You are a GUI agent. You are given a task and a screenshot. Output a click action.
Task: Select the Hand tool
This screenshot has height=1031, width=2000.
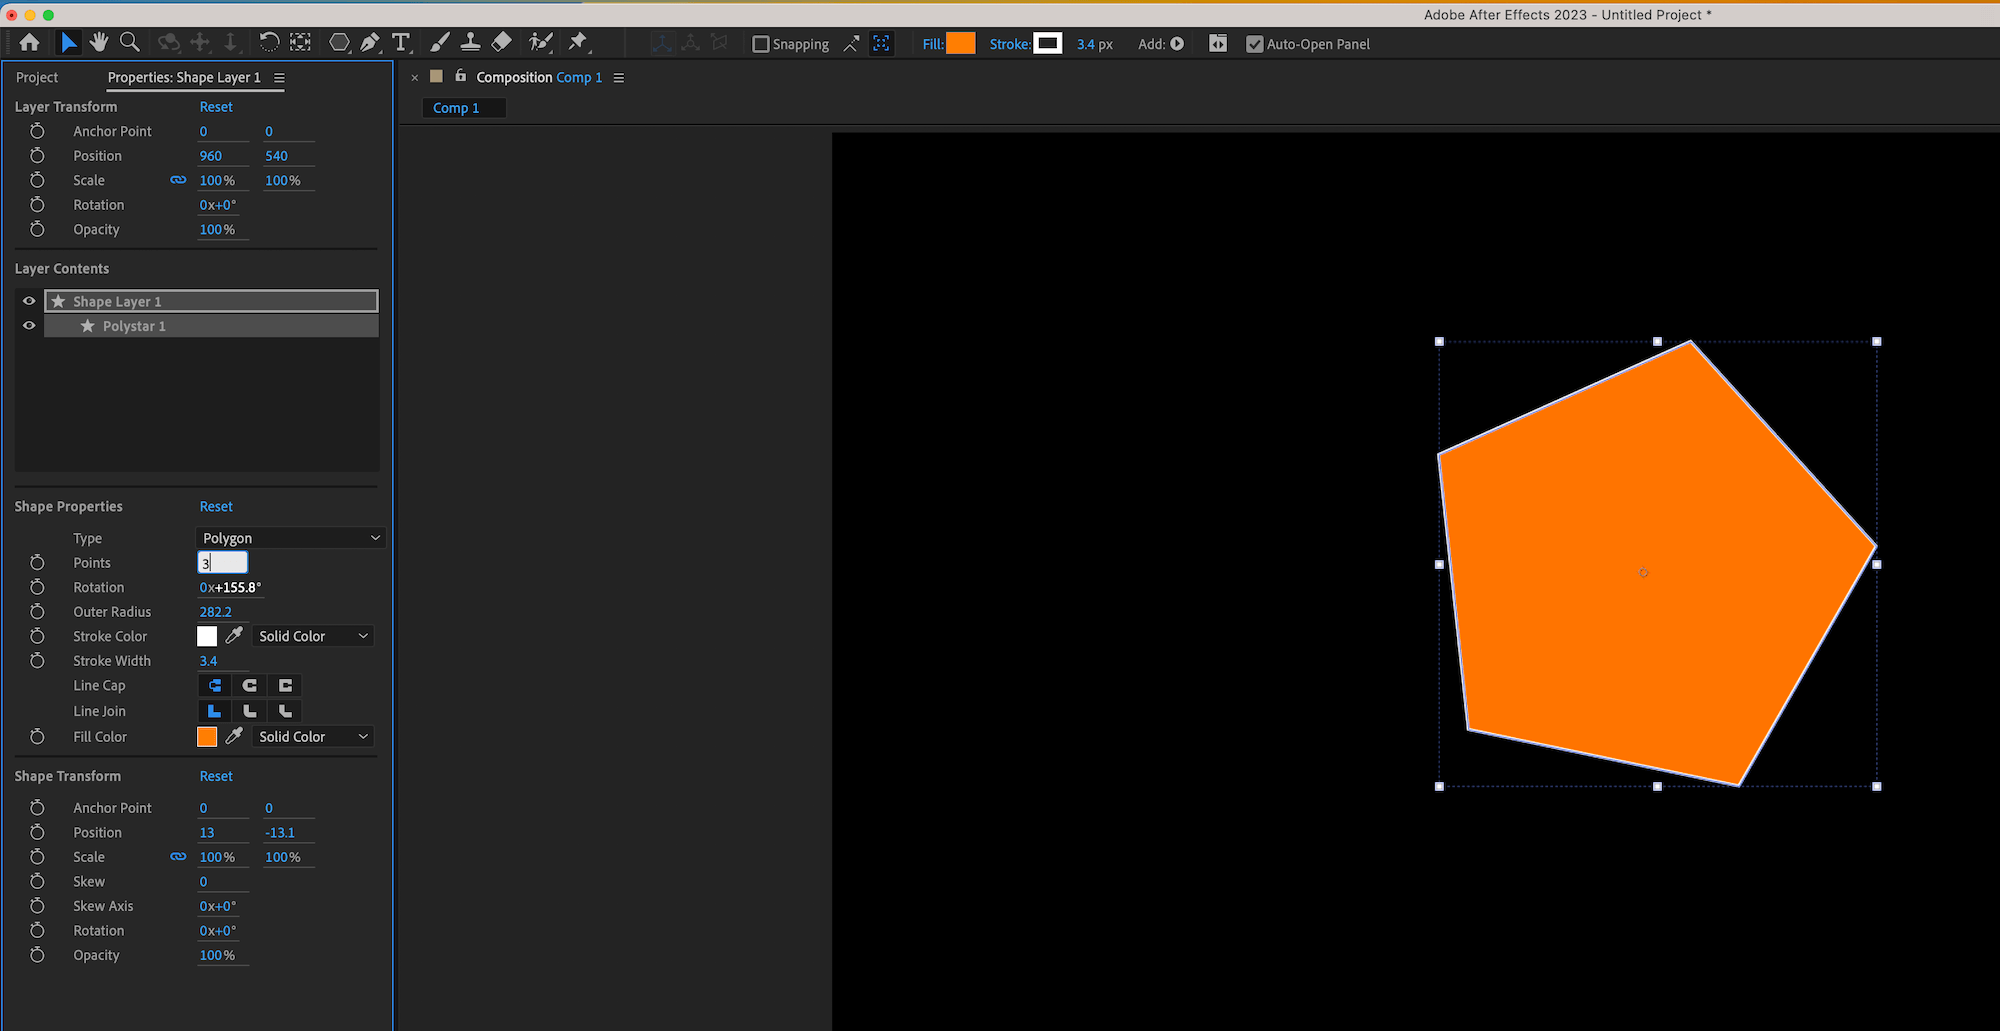(99, 42)
